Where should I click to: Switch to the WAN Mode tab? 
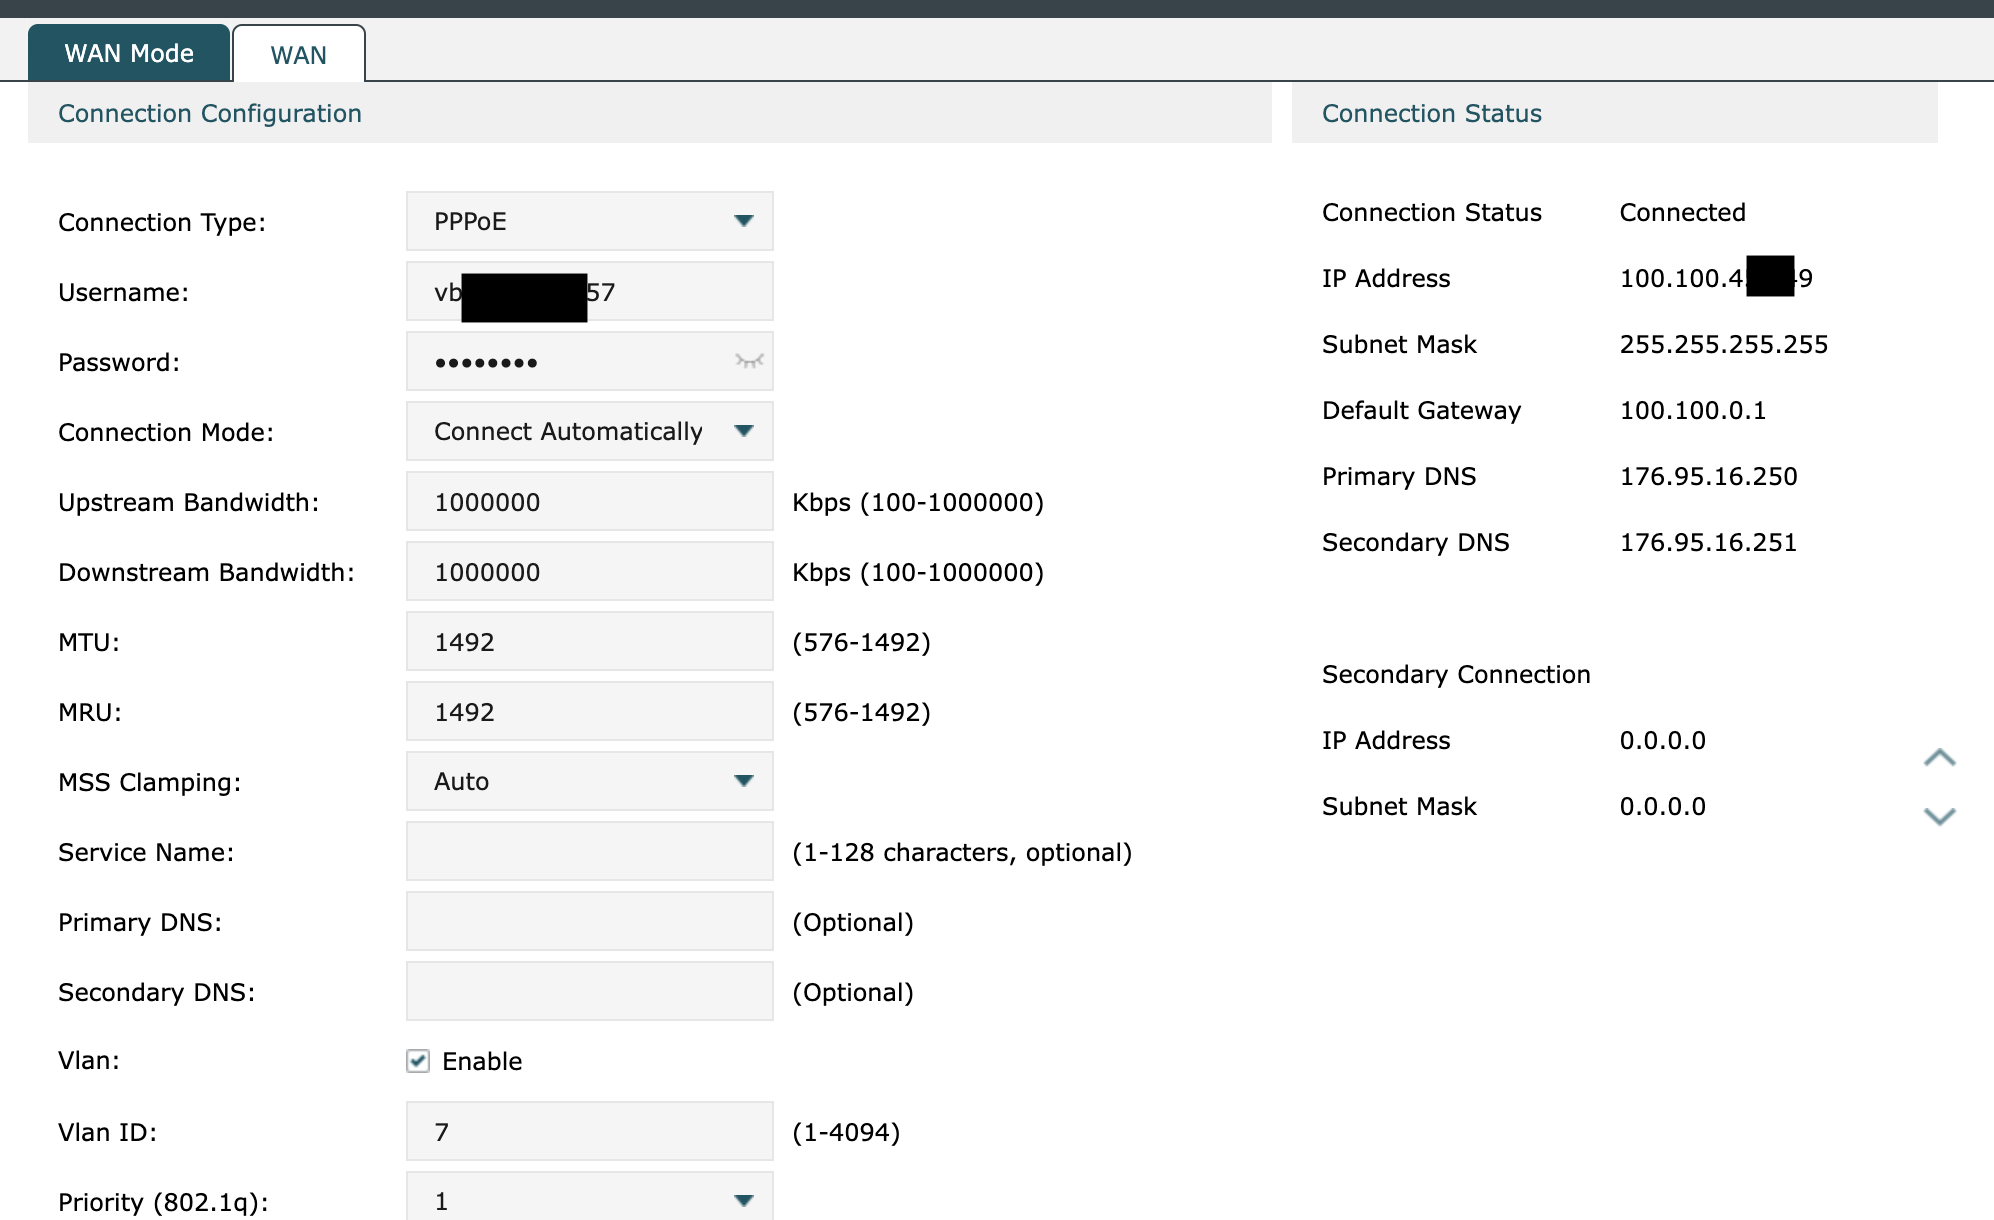129,54
